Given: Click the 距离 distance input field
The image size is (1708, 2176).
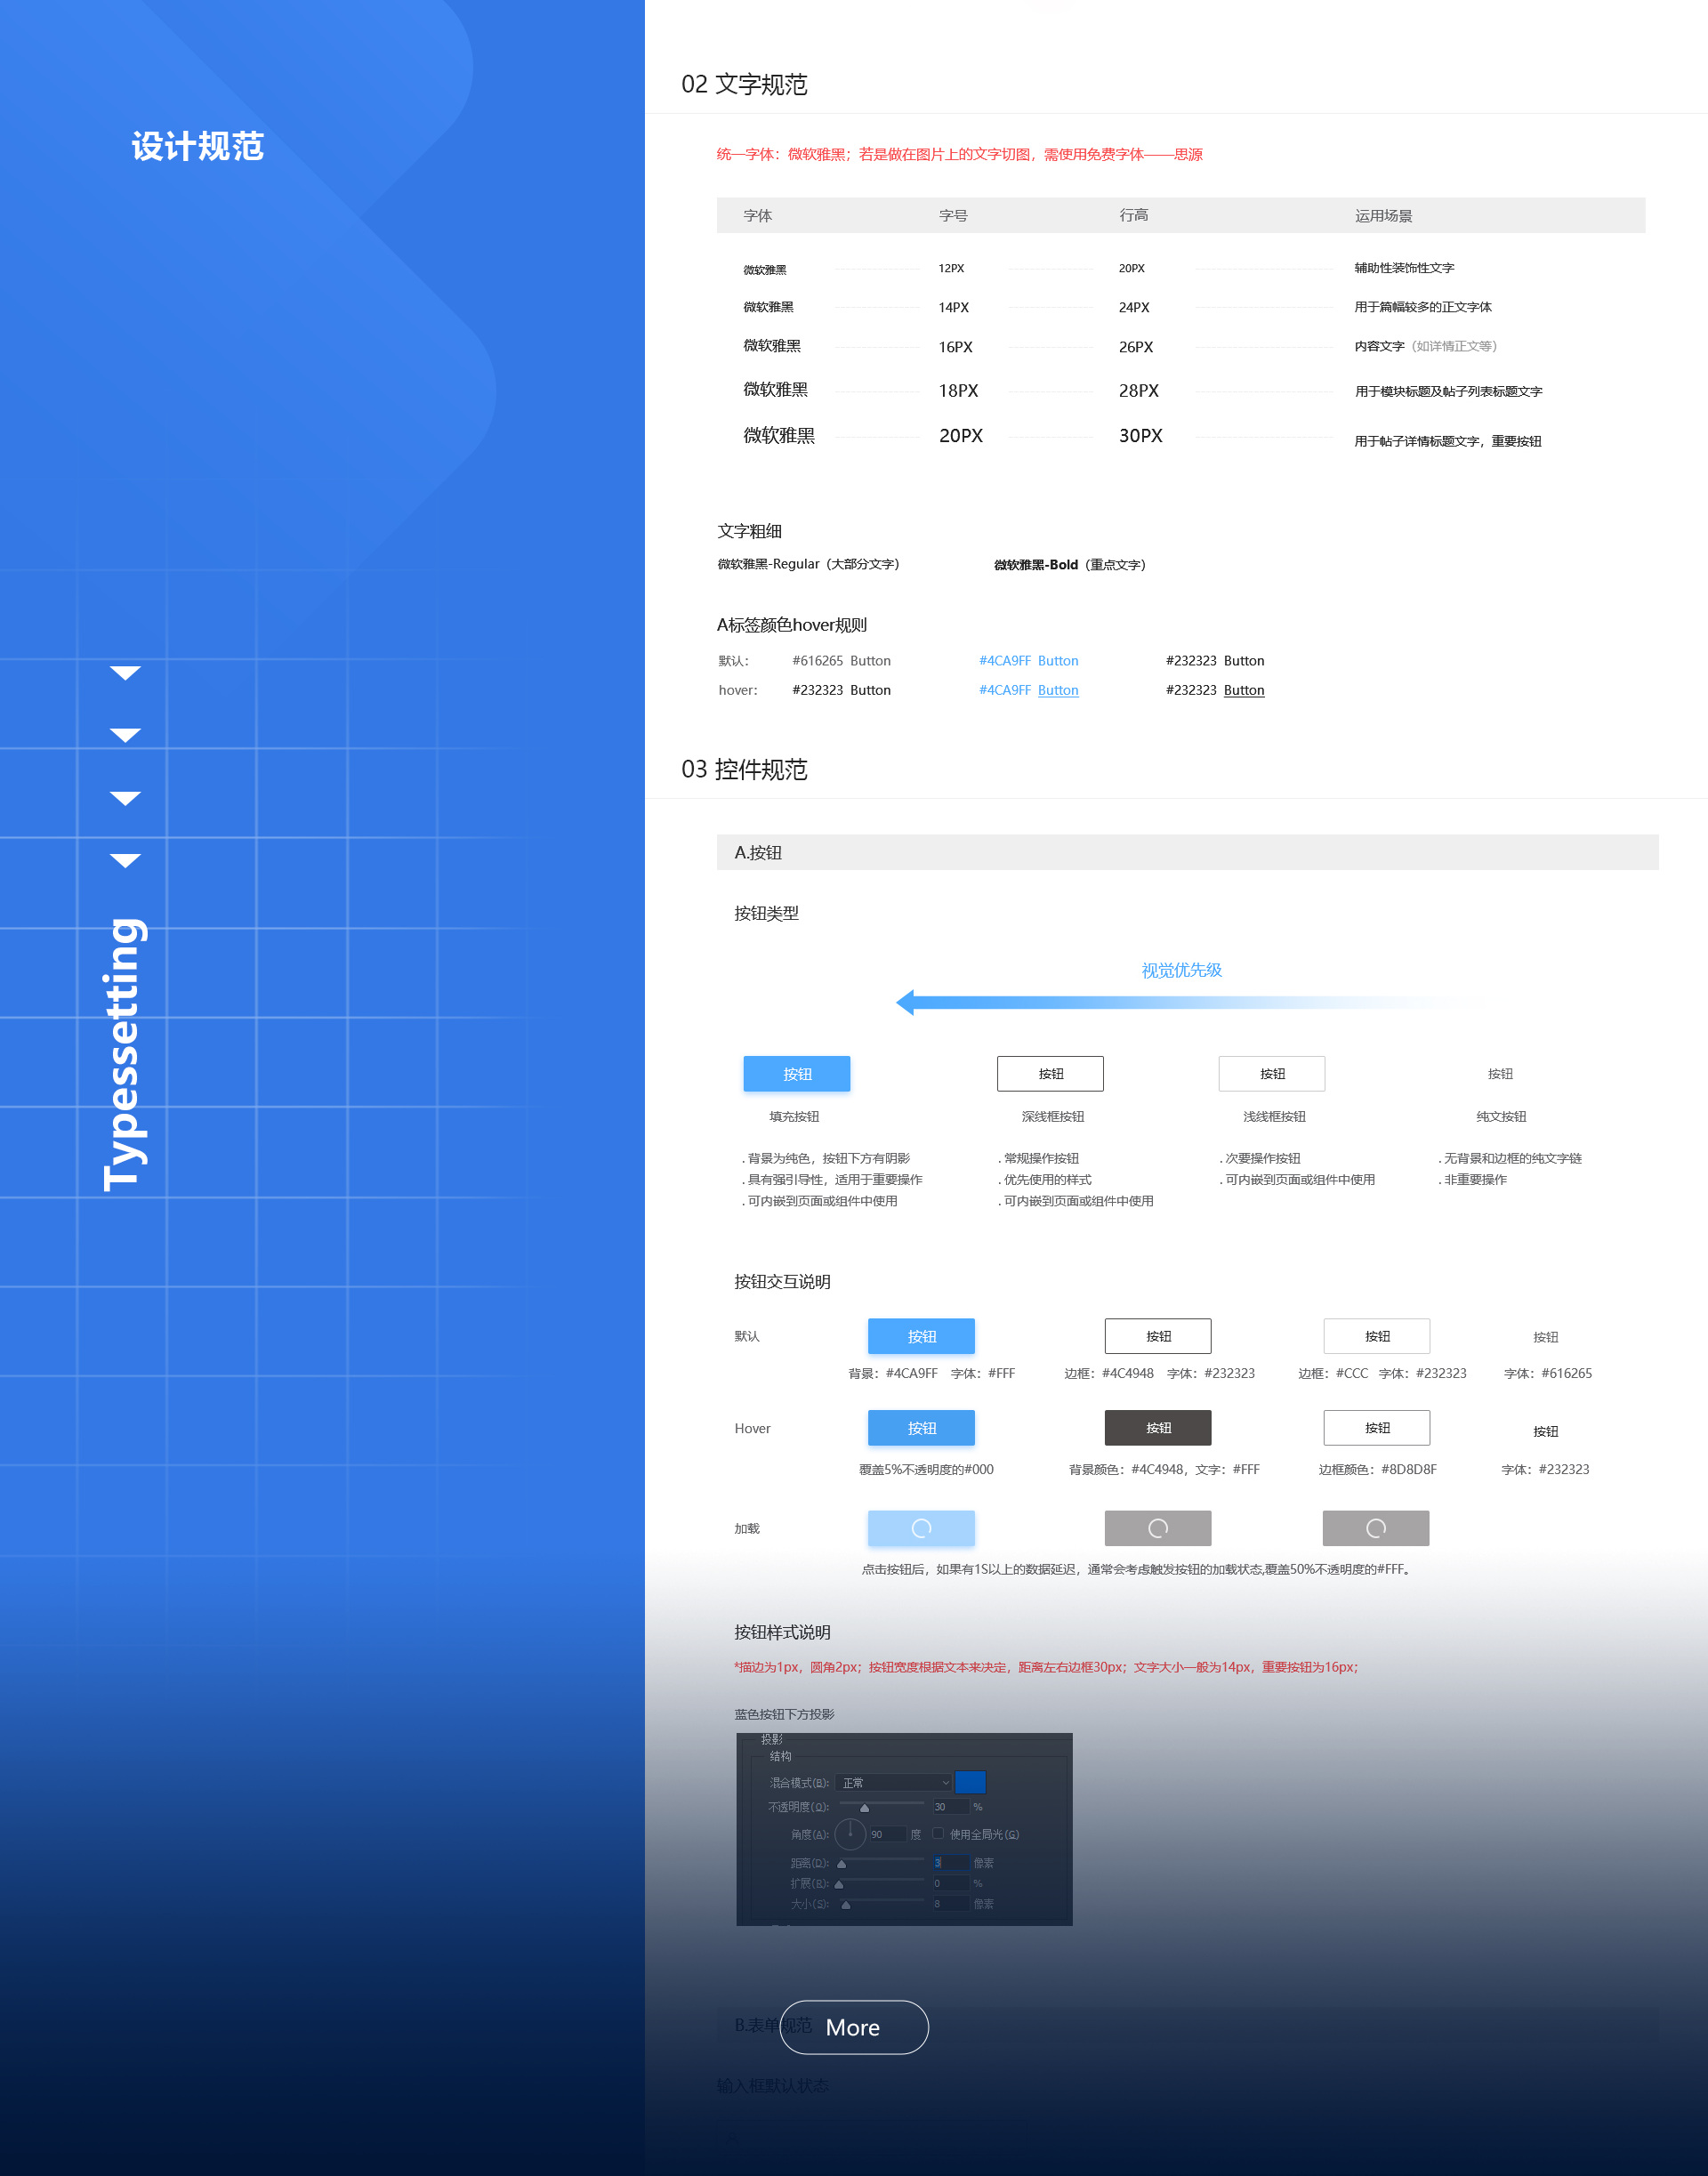Looking at the screenshot, I should point(952,1863).
